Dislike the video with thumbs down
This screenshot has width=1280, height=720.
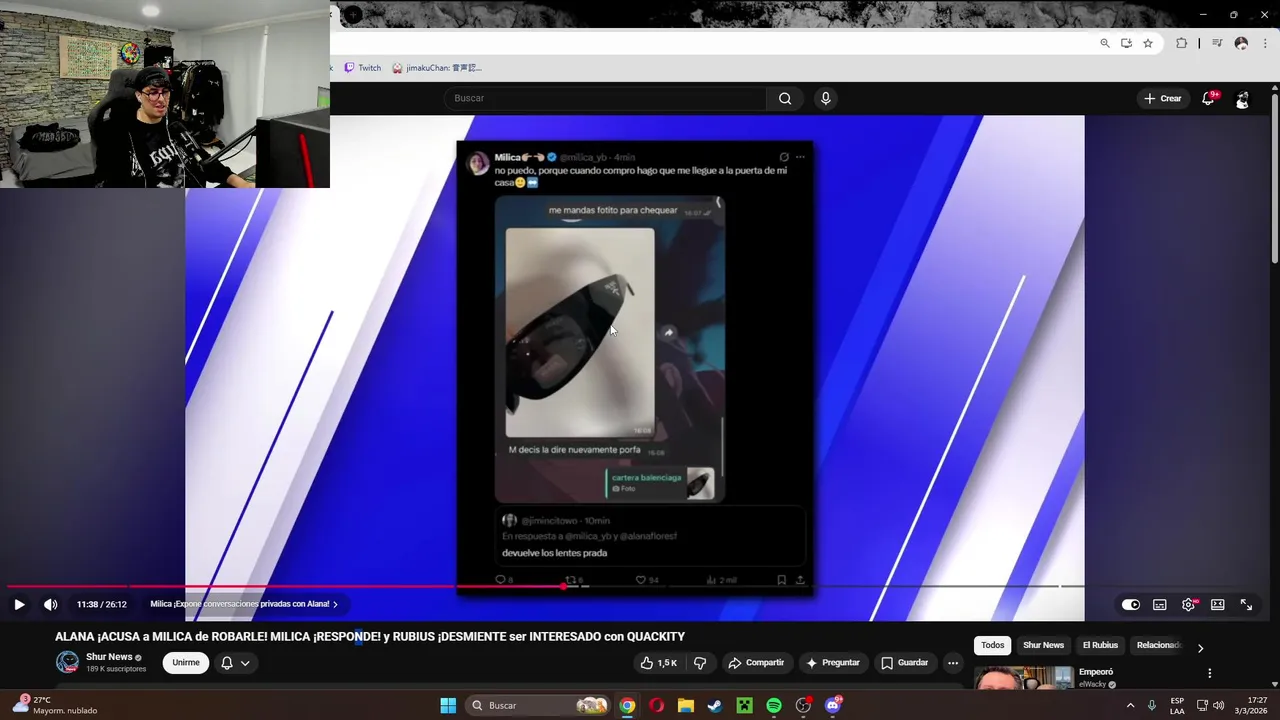[x=700, y=663]
